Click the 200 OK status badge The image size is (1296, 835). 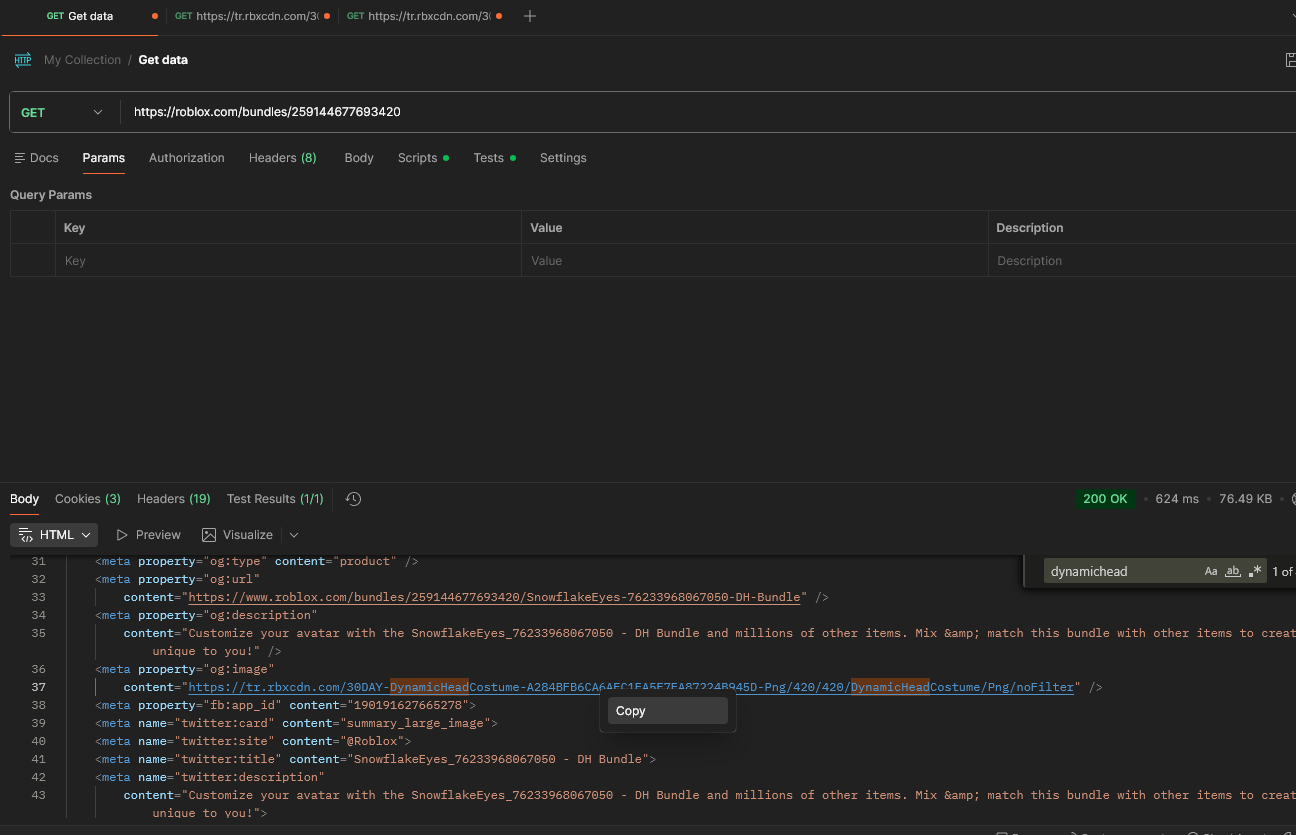coord(1105,499)
